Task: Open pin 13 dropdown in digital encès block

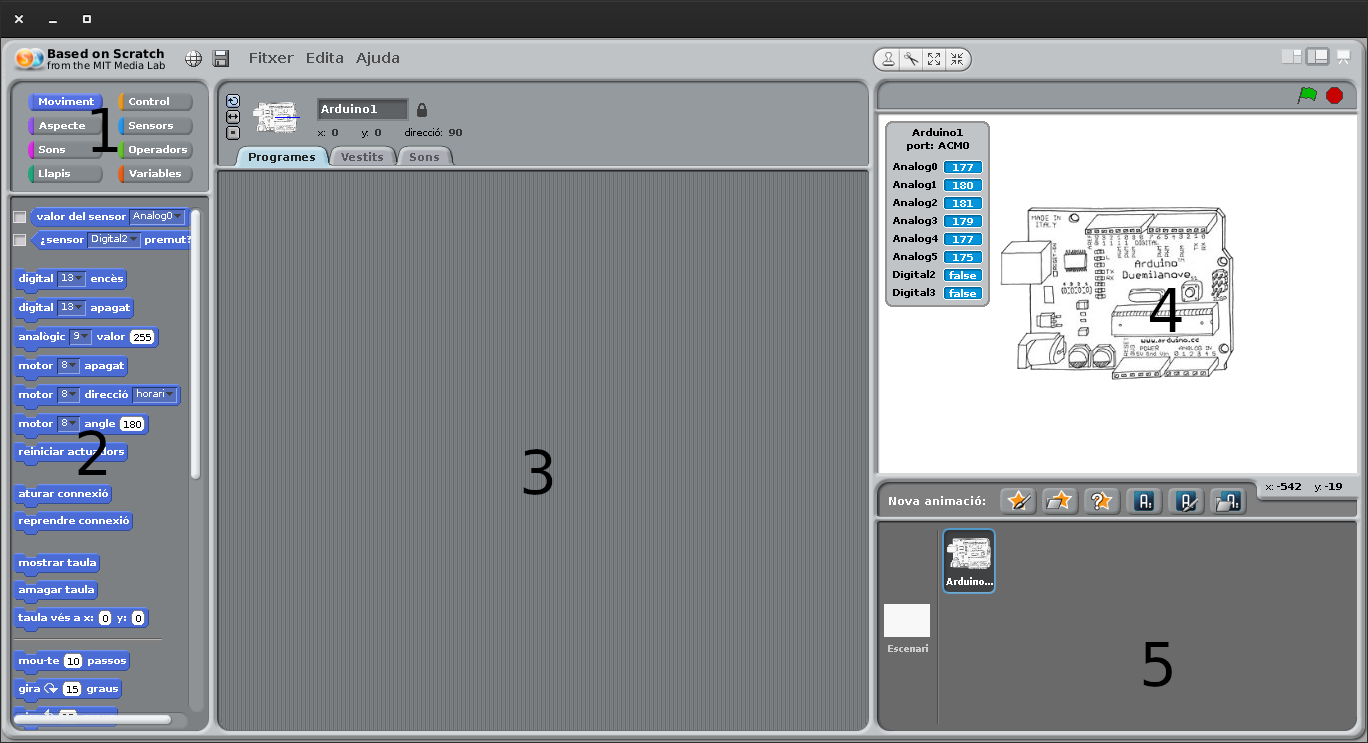Action: pos(71,278)
